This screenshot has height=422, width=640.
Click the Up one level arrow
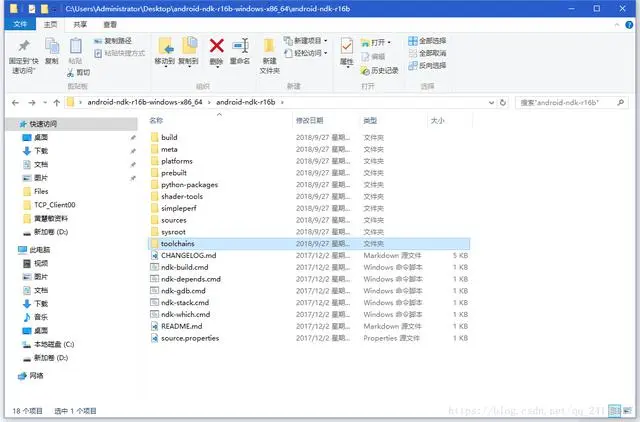57,103
